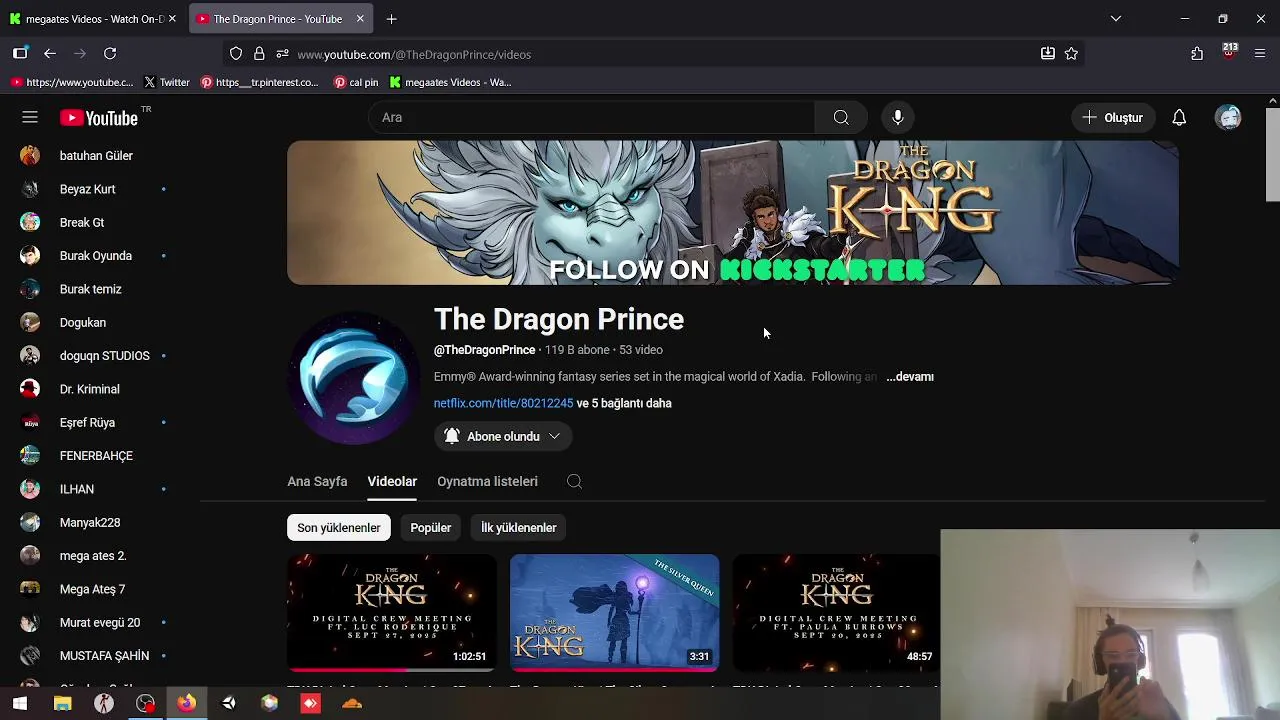Screen dimensions: 1280x720
Task: Open the Oynatma listeleri tab
Action: coord(487,481)
